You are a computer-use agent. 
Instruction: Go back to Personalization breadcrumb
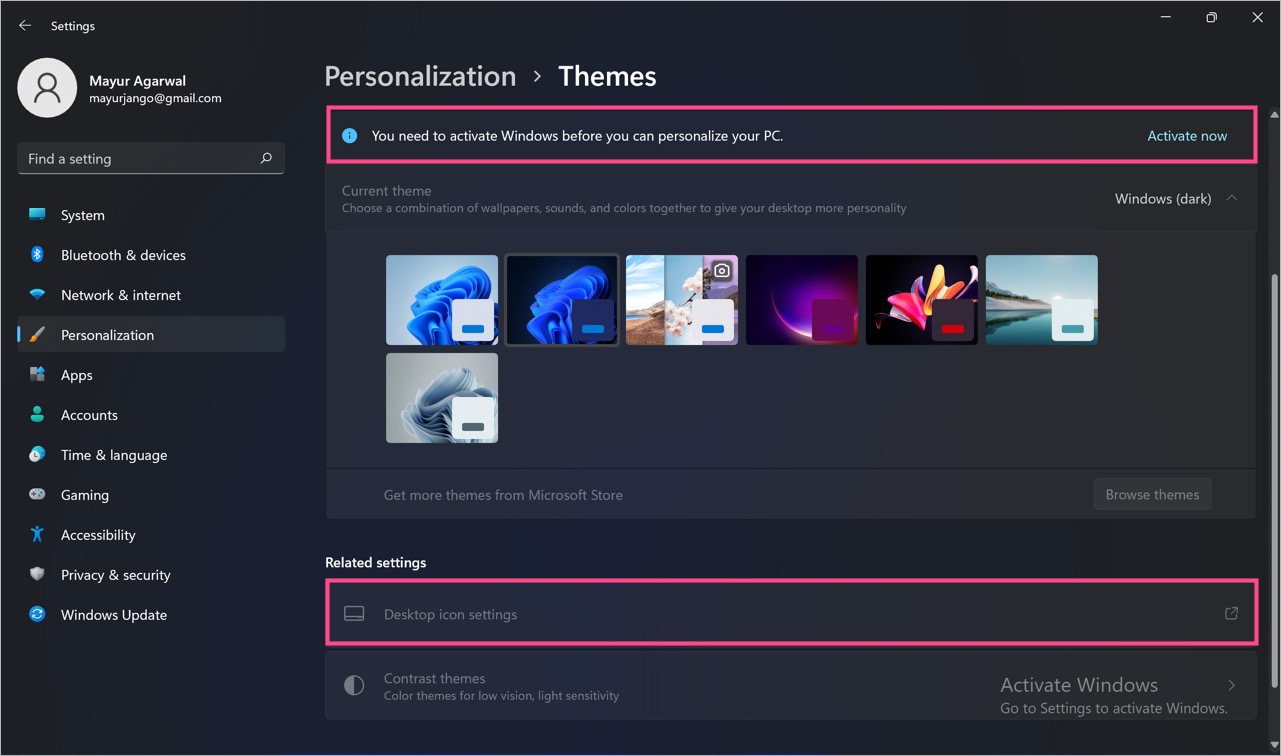(x=420, y=76)
